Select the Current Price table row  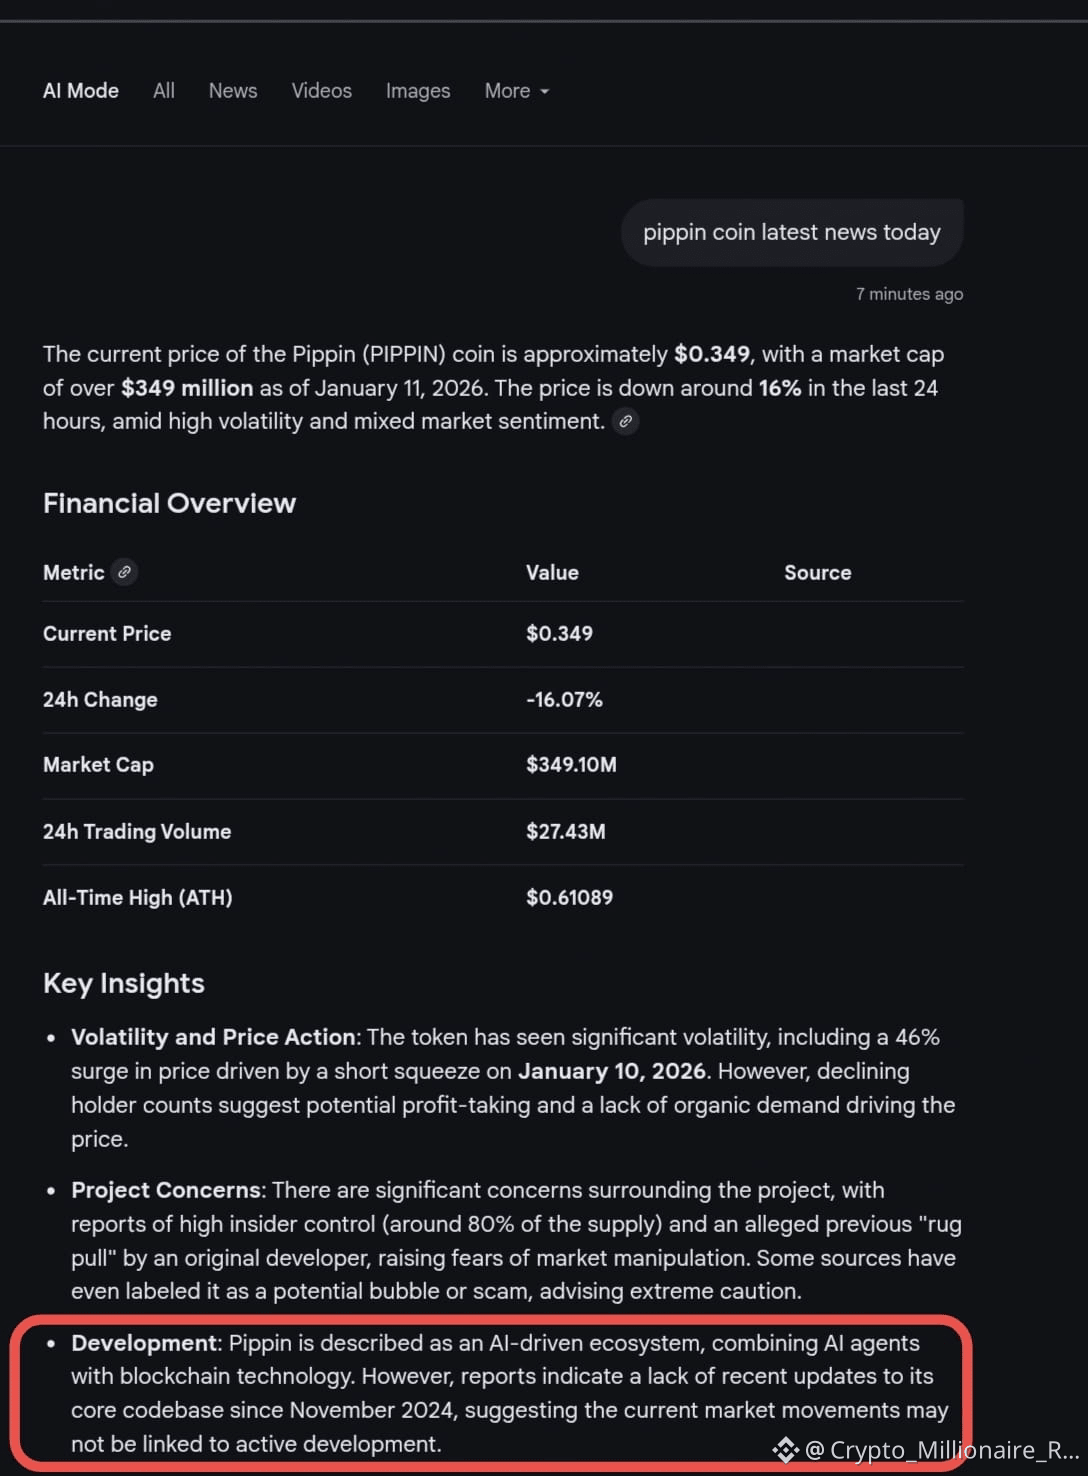503,634
